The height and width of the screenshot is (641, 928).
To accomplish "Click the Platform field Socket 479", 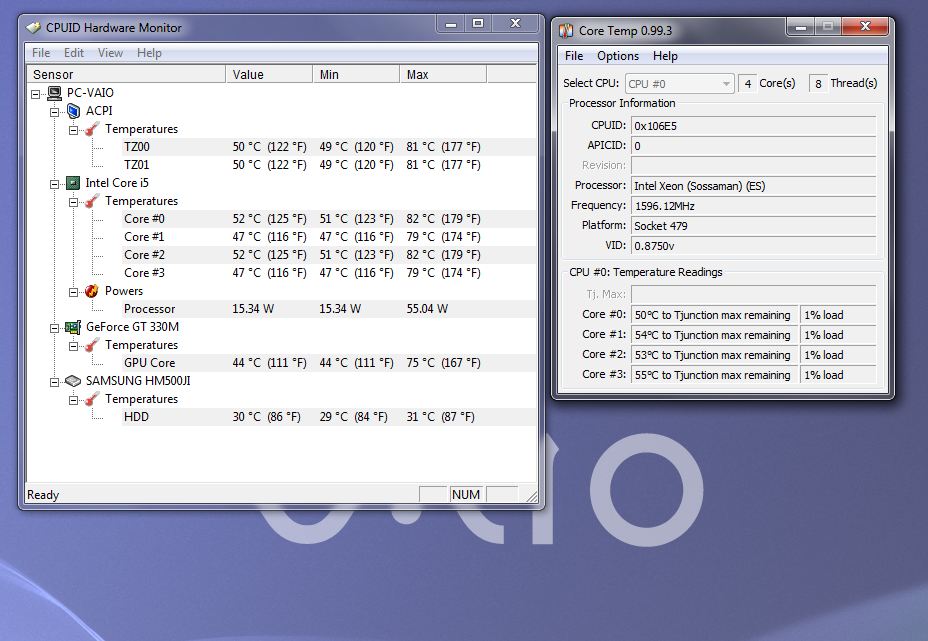I will click(753, 226).
